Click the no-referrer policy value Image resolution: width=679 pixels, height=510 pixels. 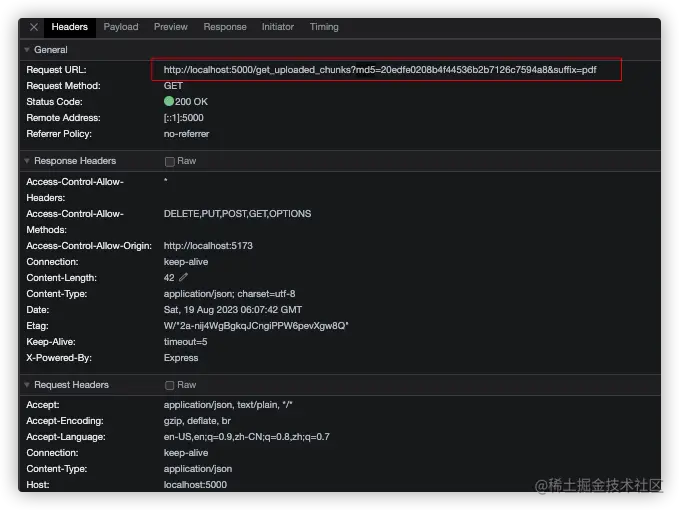[x=186, y=134]
